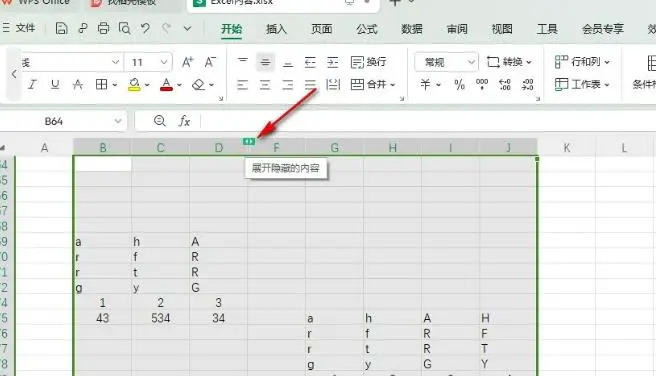The width and height of the screenshot is (656, 376).
Task: Open 会员专享 Member Exclusive tab
Action: click(603, 29)
